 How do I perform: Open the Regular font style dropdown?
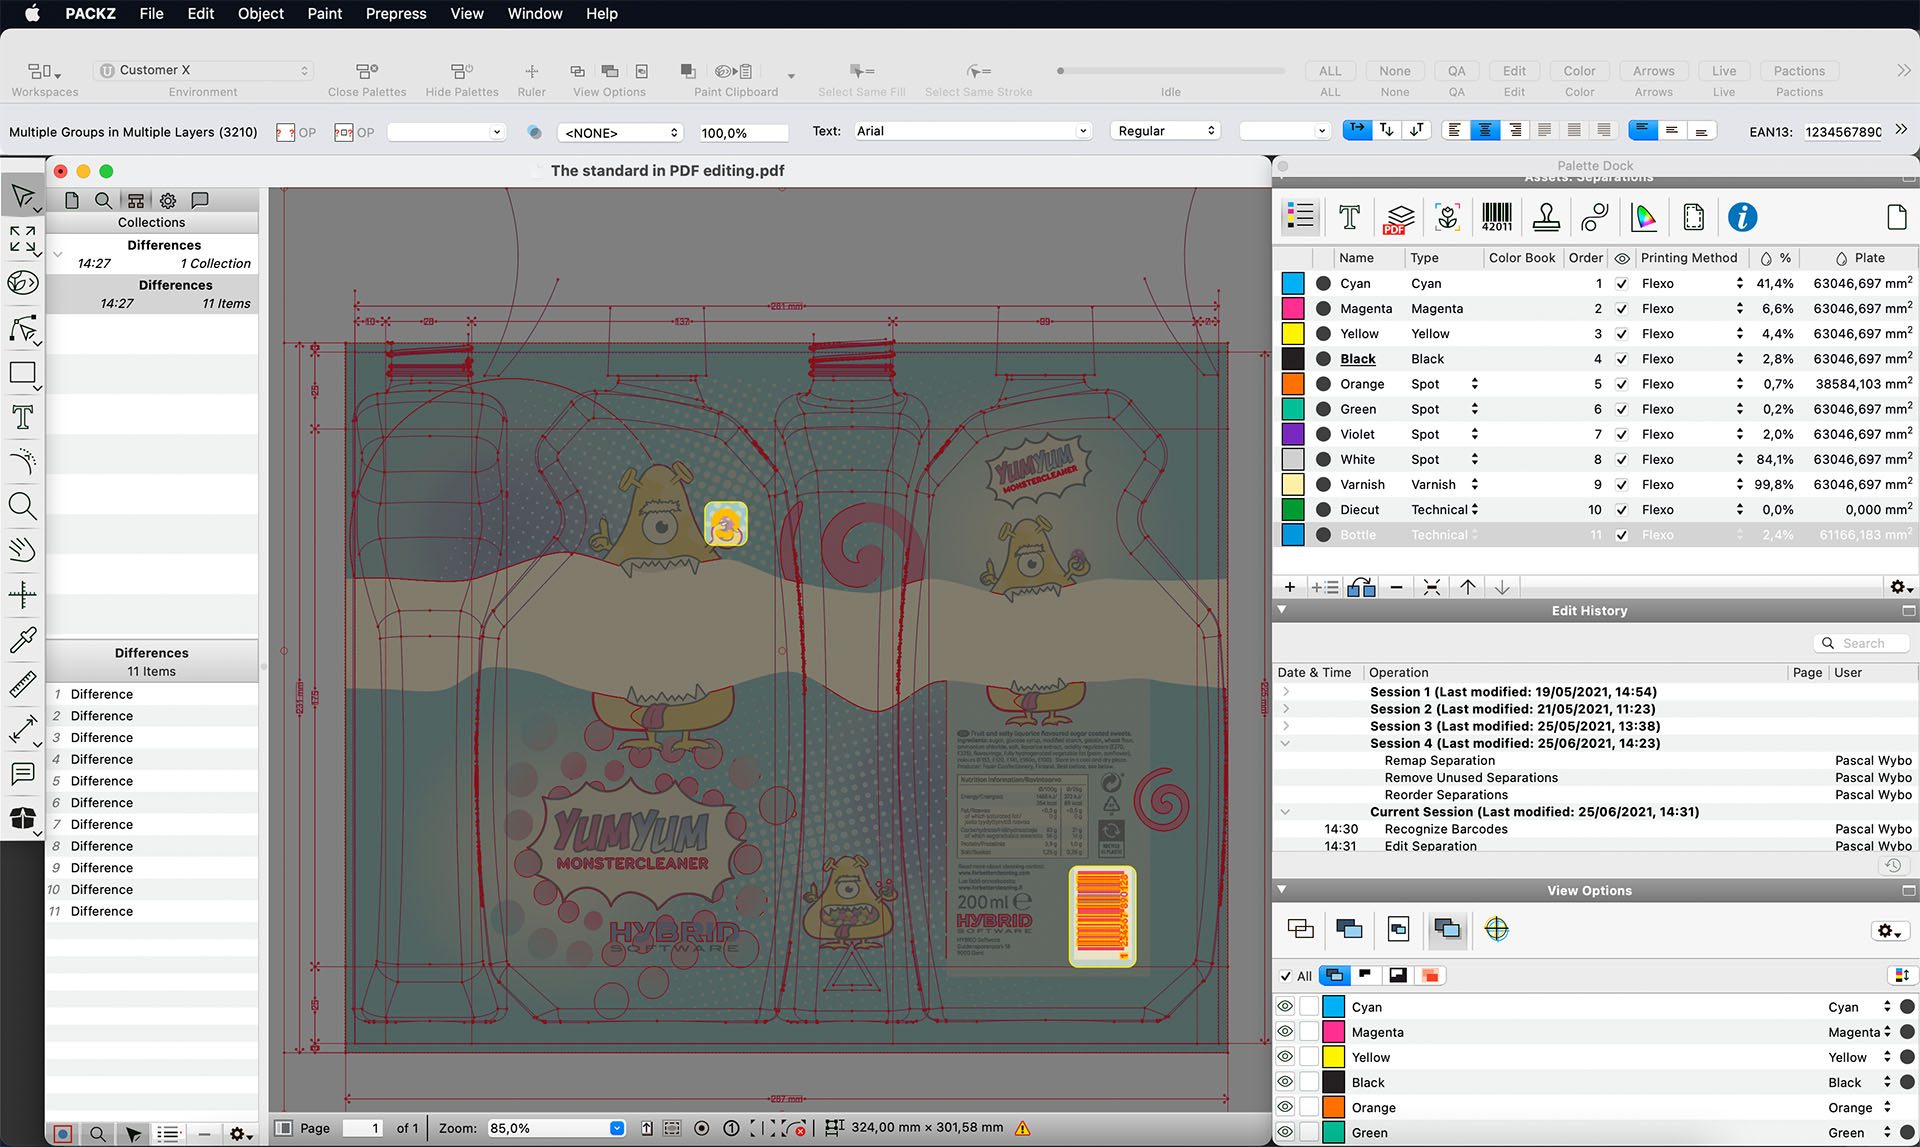1165,131
